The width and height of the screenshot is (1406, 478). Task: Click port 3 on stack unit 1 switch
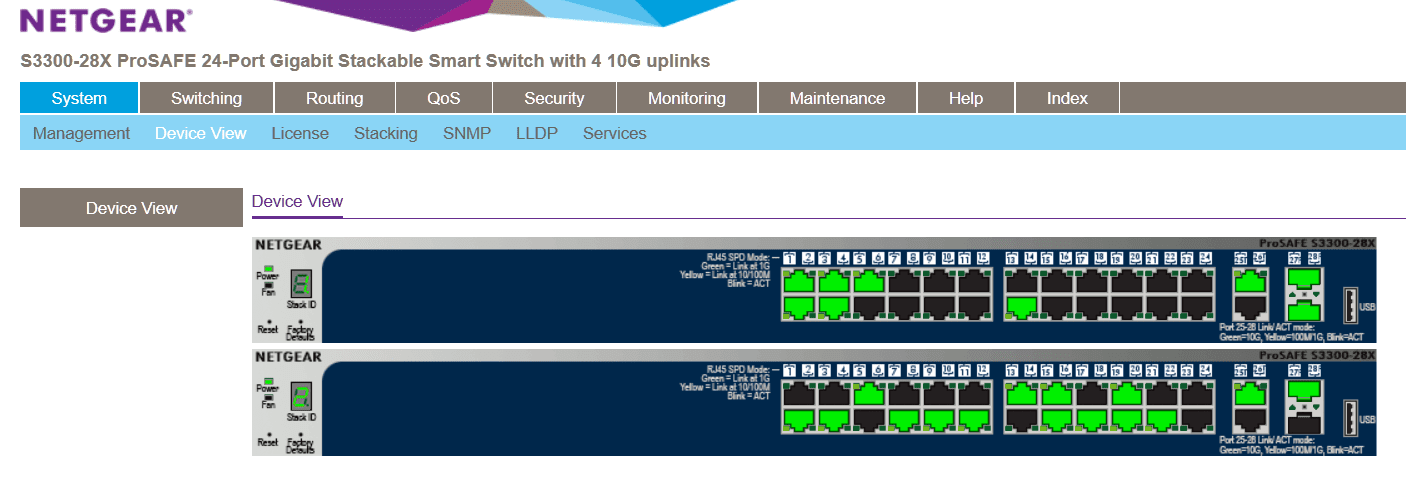[x=834, y=282]
